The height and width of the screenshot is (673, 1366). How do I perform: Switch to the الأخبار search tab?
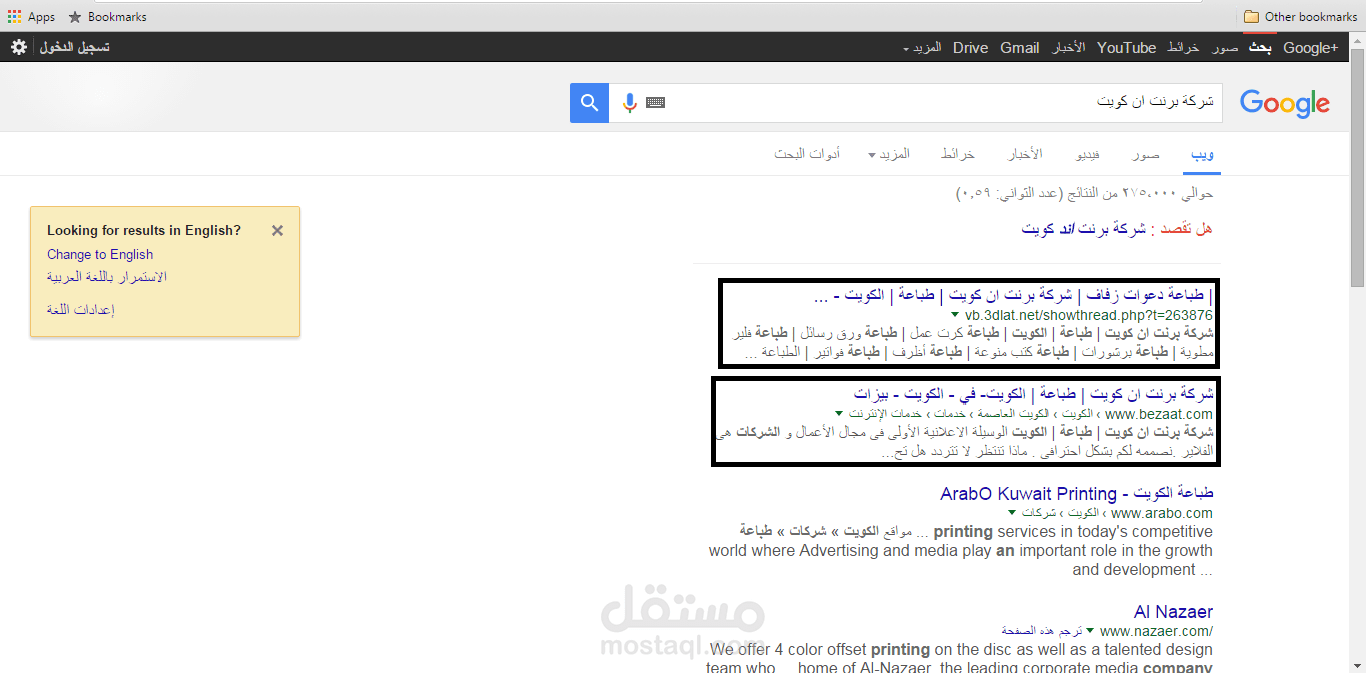[x=1025, y=154]
